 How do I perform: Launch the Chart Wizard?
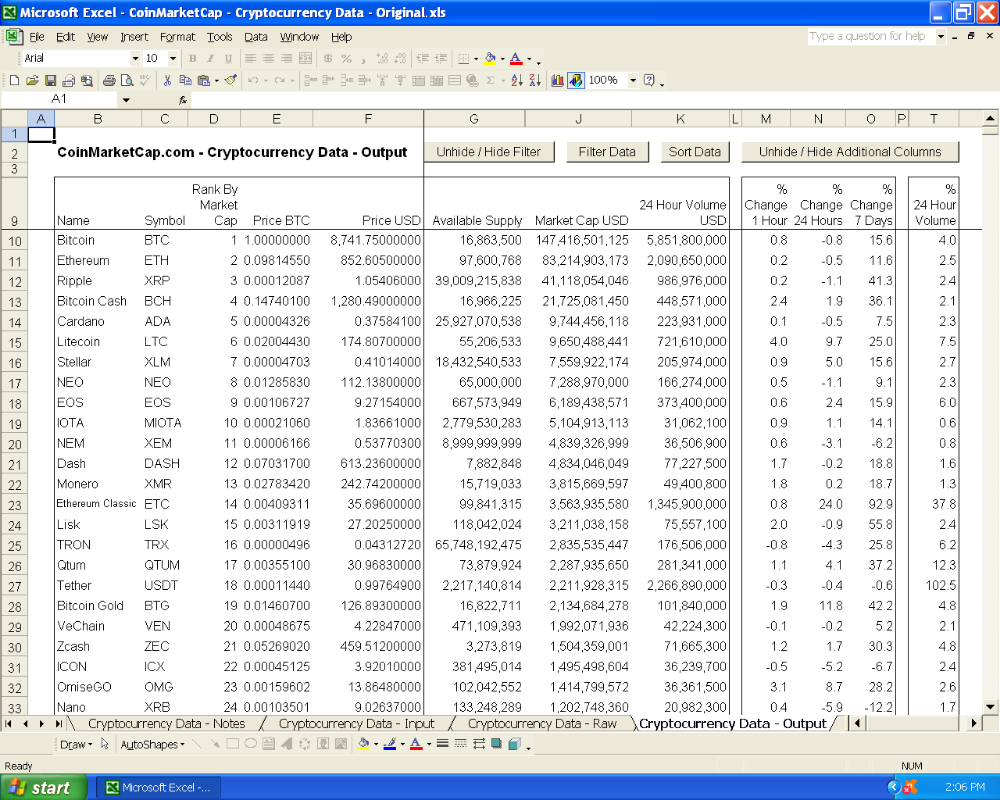click(557, 80)
